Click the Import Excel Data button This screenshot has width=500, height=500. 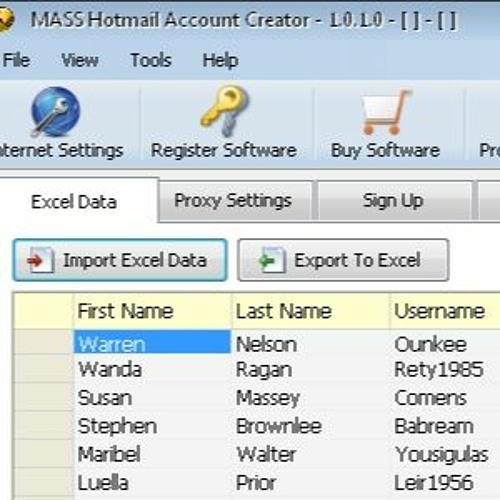coord(120,260)
